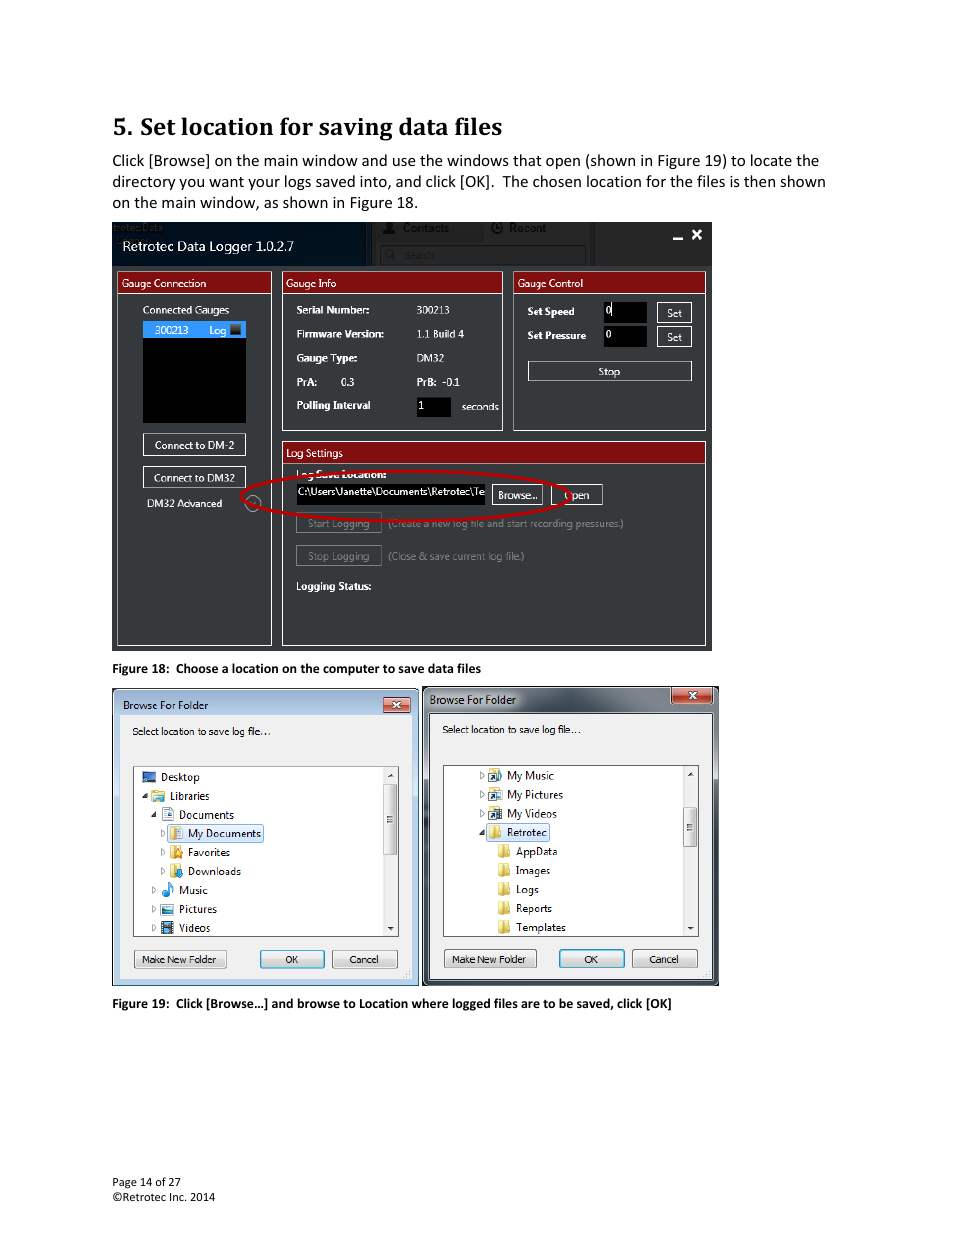Click left dialog scrollbar down arrow
The height and width of the screenshot is (1235, 954).
391,928
